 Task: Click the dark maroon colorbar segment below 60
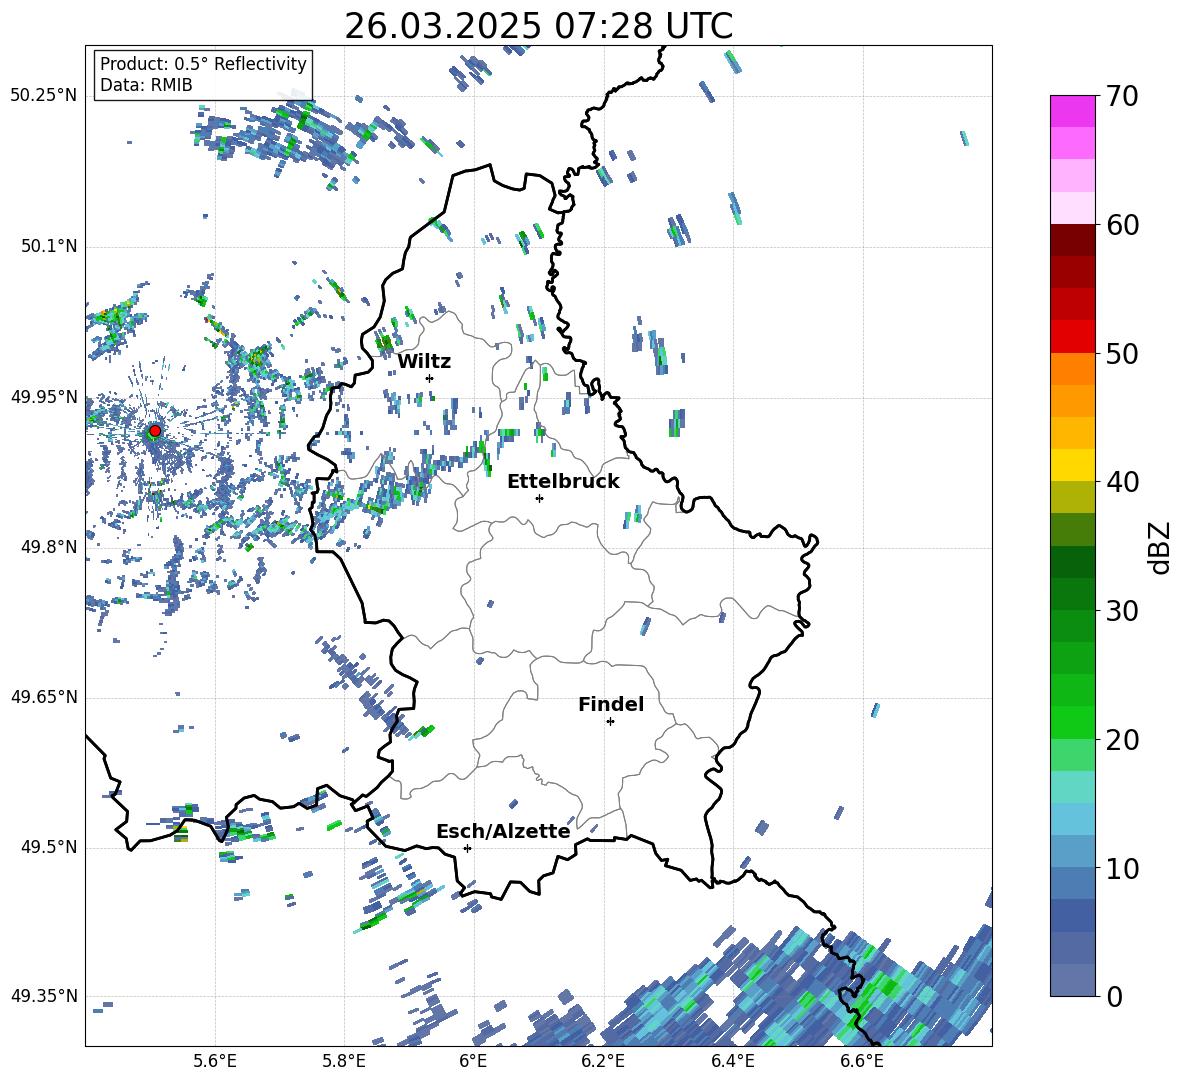pos(1072,240)
